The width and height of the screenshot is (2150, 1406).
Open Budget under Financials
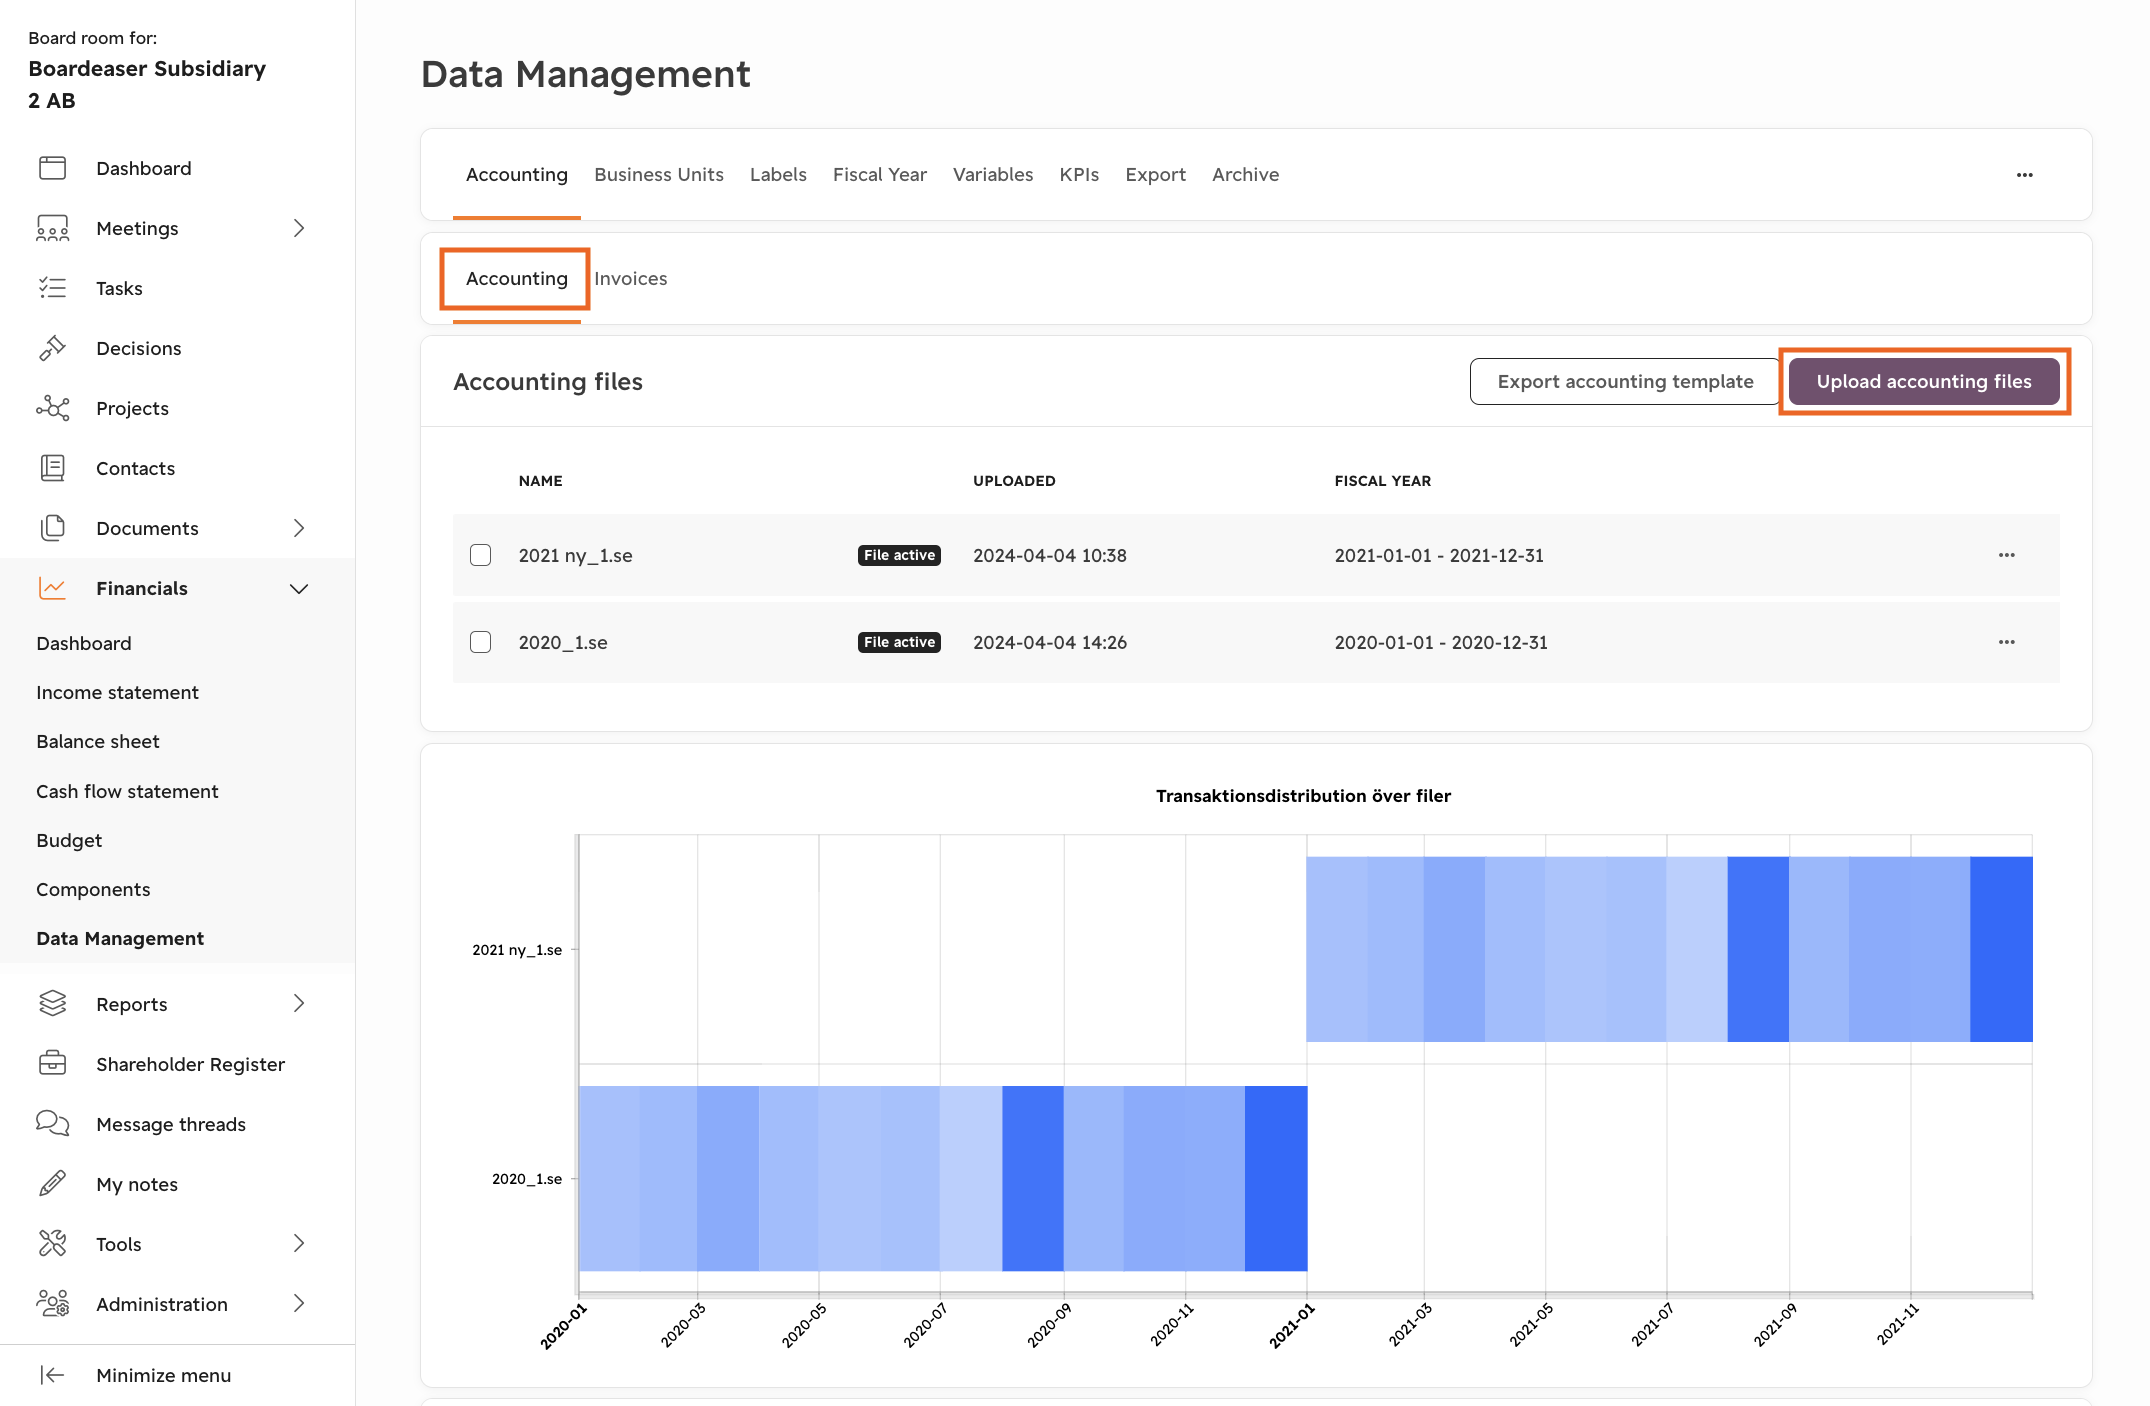69,840
